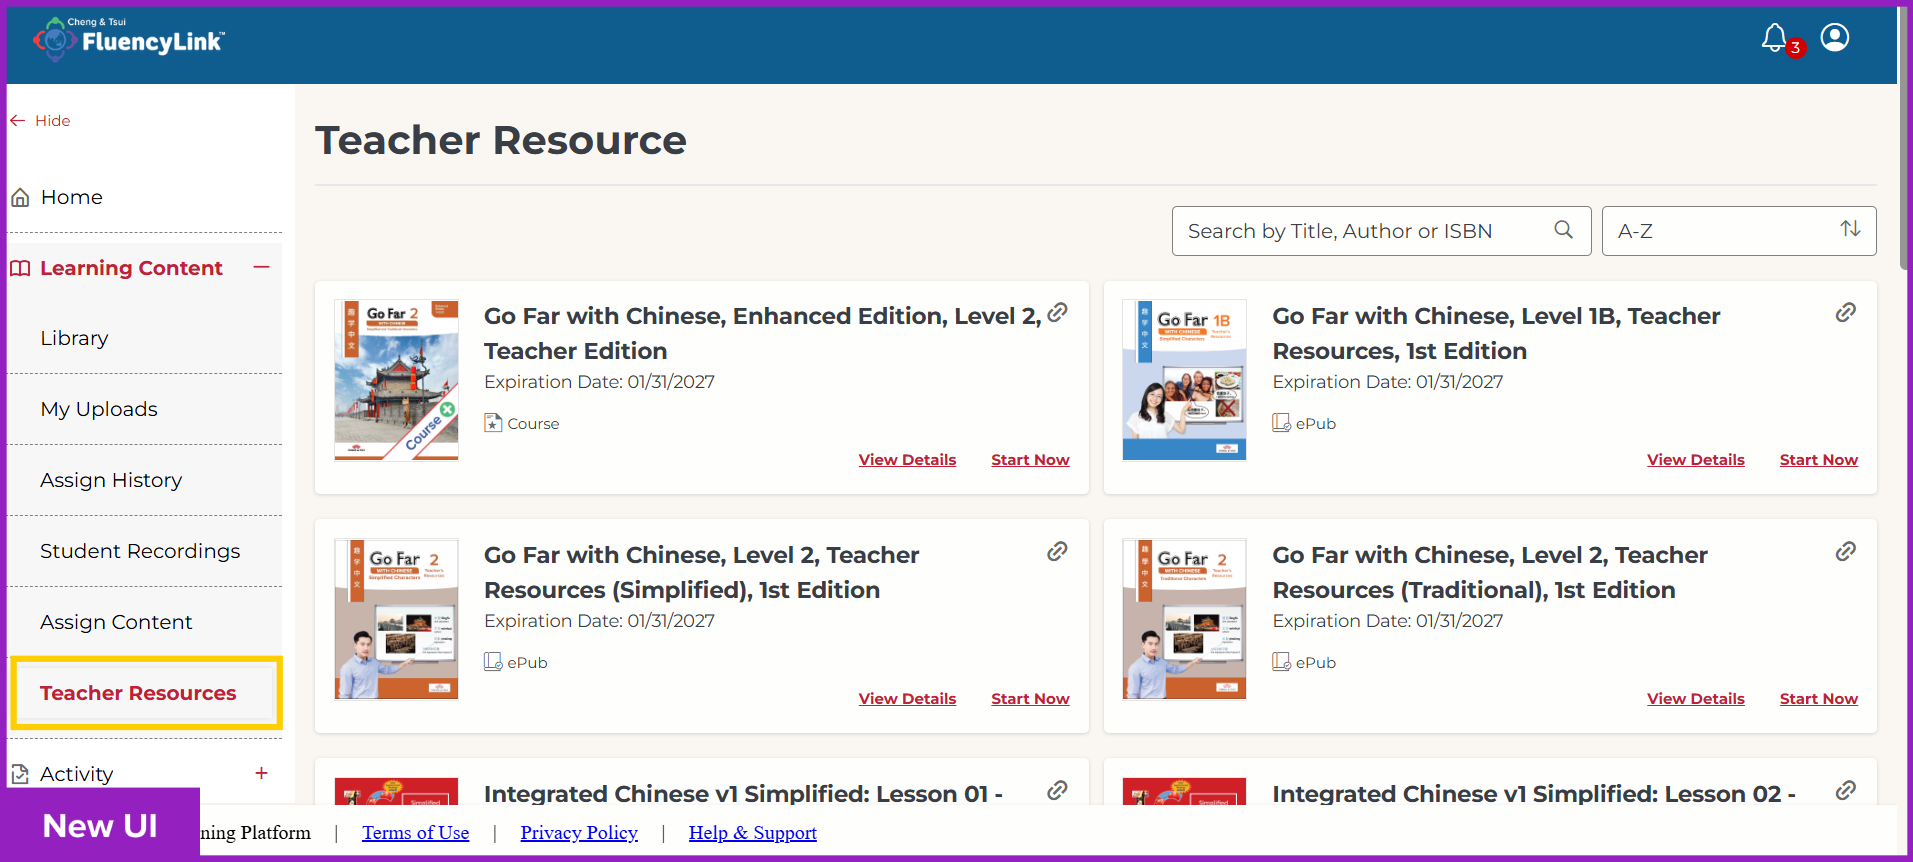Open Assign Content page
This screenshot has width=1913, height=862.
[116, 622]
